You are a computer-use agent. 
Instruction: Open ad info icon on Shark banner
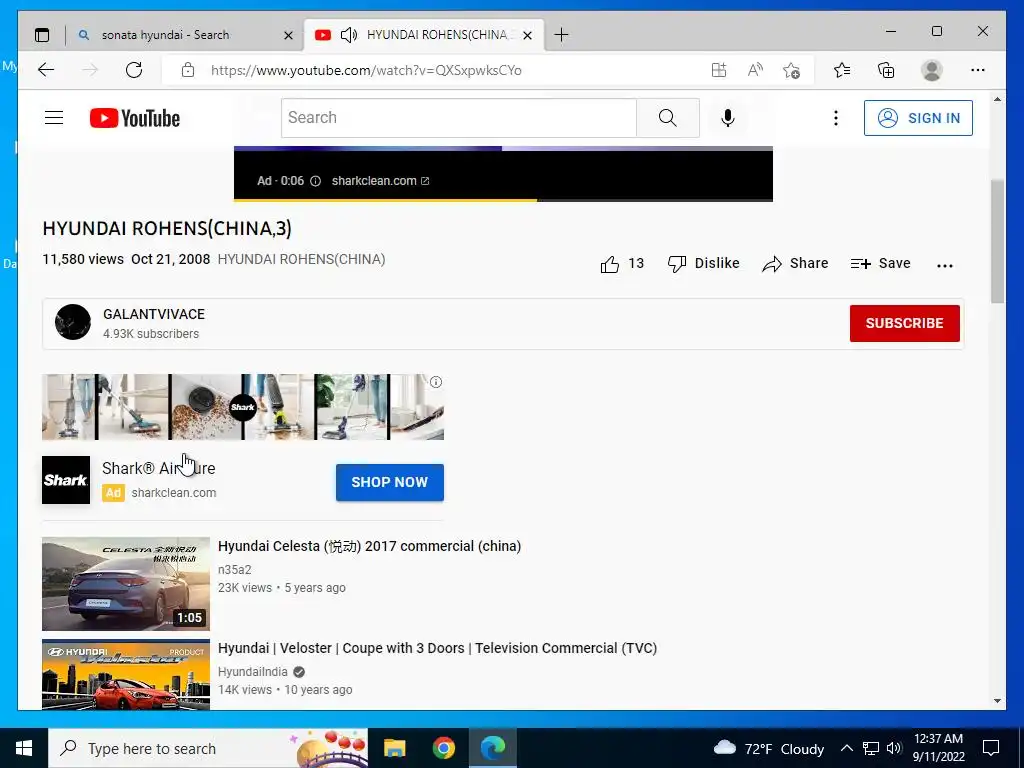[x=436, y=382]
